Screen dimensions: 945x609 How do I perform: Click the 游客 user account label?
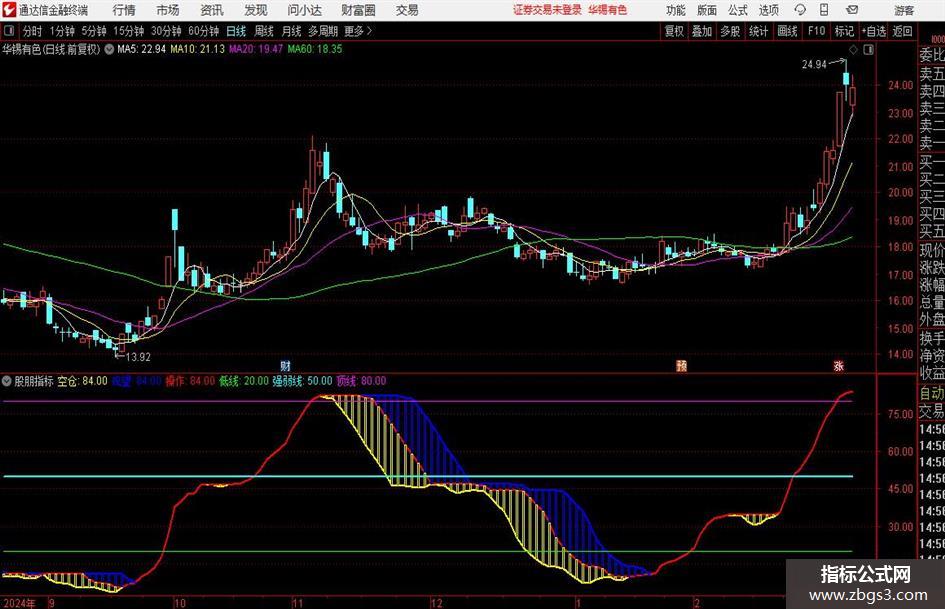(904, 10)
